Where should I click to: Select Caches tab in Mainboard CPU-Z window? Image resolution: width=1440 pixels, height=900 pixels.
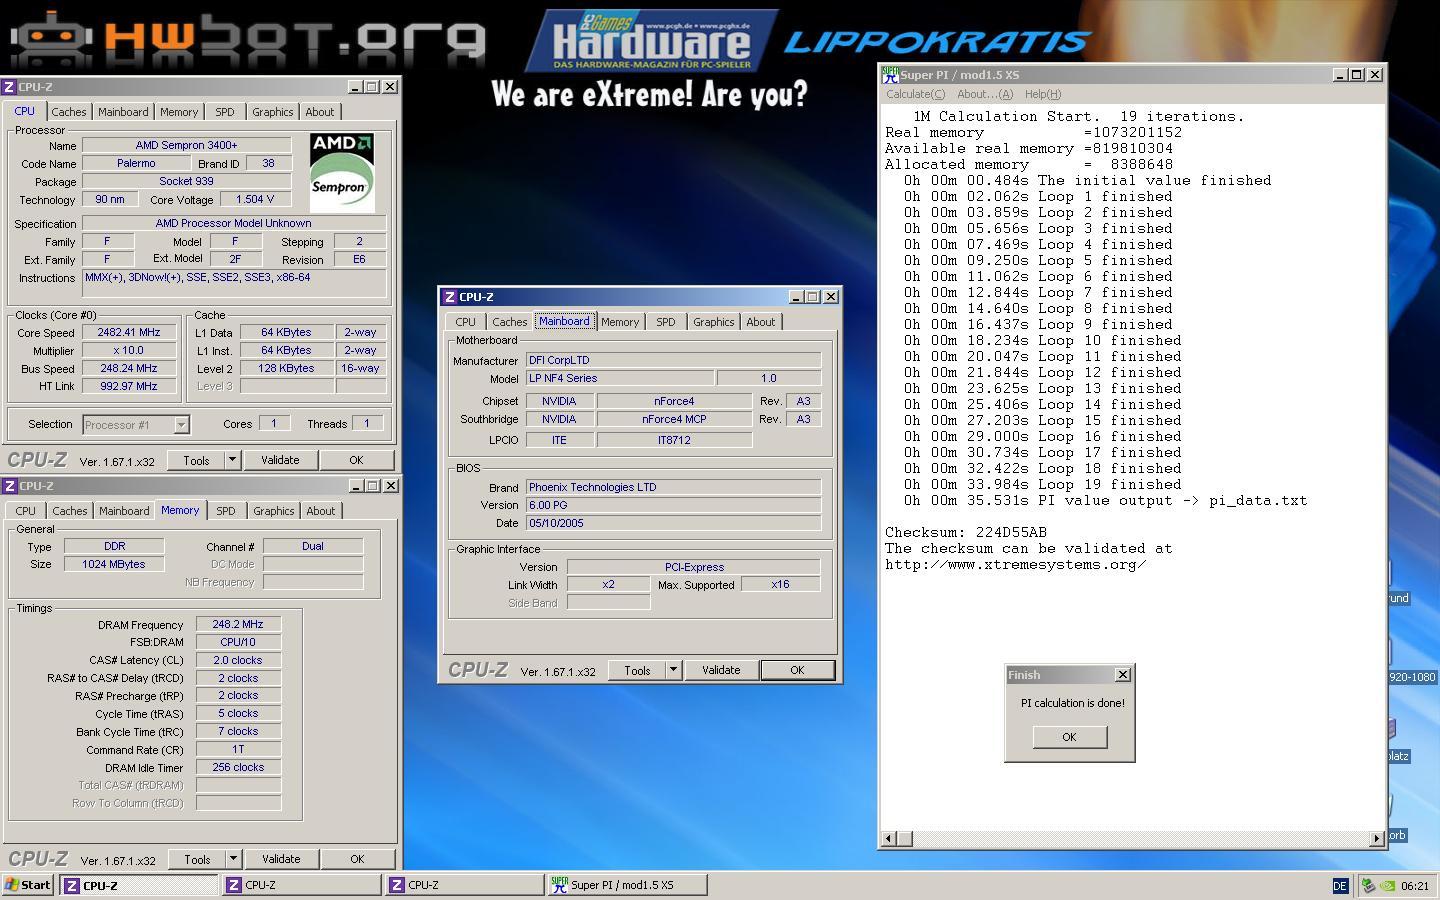pos(509,322)
